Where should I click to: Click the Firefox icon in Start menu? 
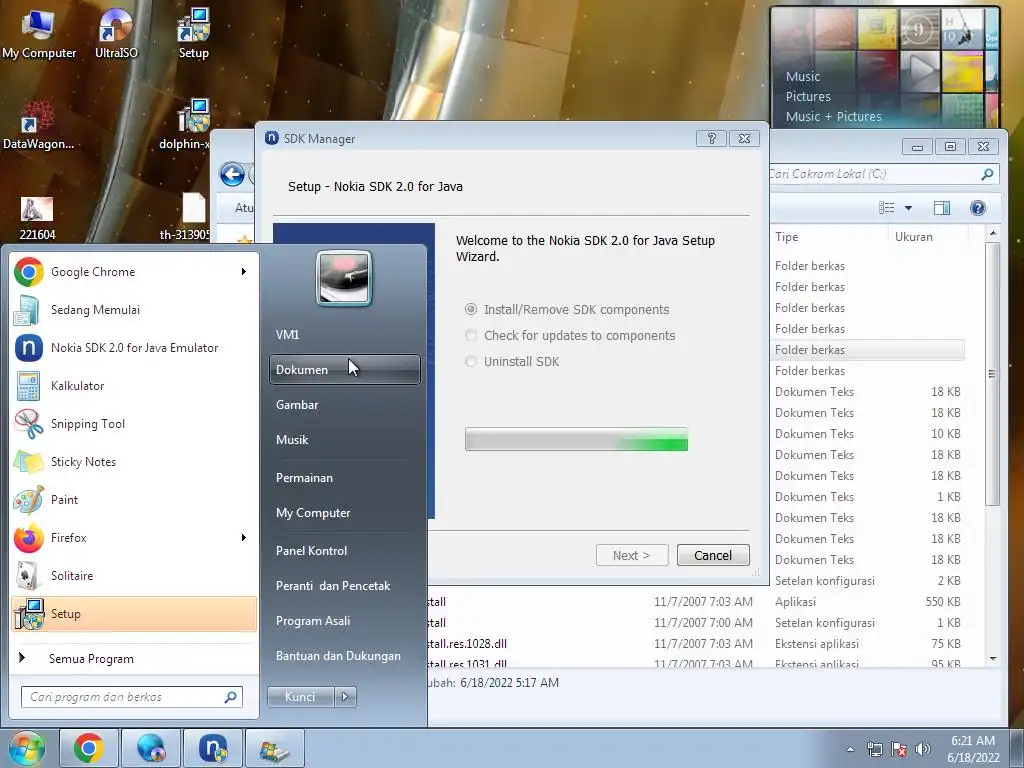[29, 538]
